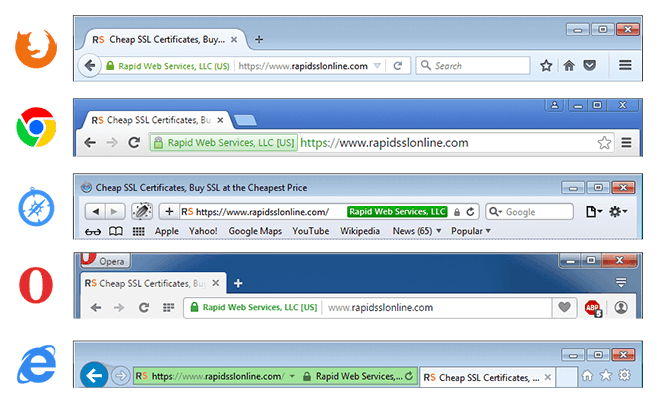Open Safari Reading List glasses icon
658x403 pixels.
pyautogui.click(x=93, y=231)
